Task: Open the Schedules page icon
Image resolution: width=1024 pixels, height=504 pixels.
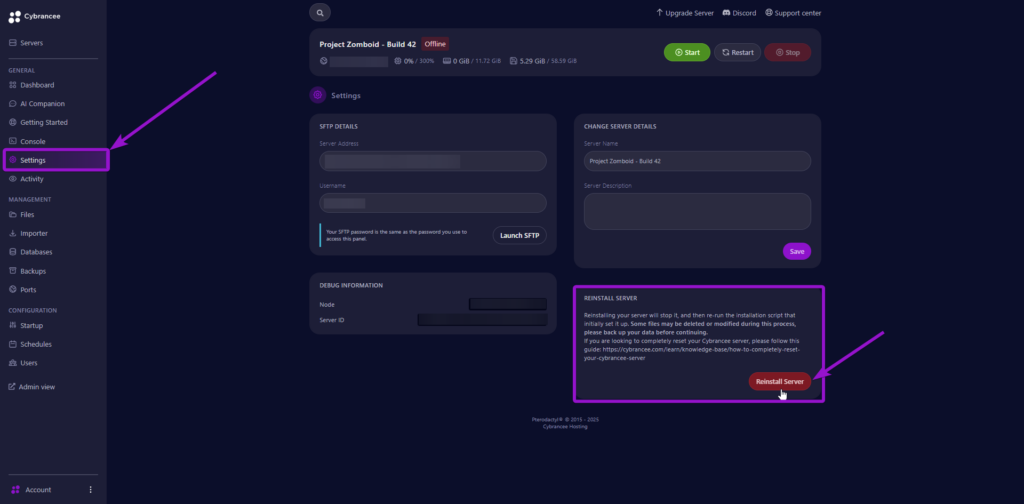Action: click(x=13, y=344)
